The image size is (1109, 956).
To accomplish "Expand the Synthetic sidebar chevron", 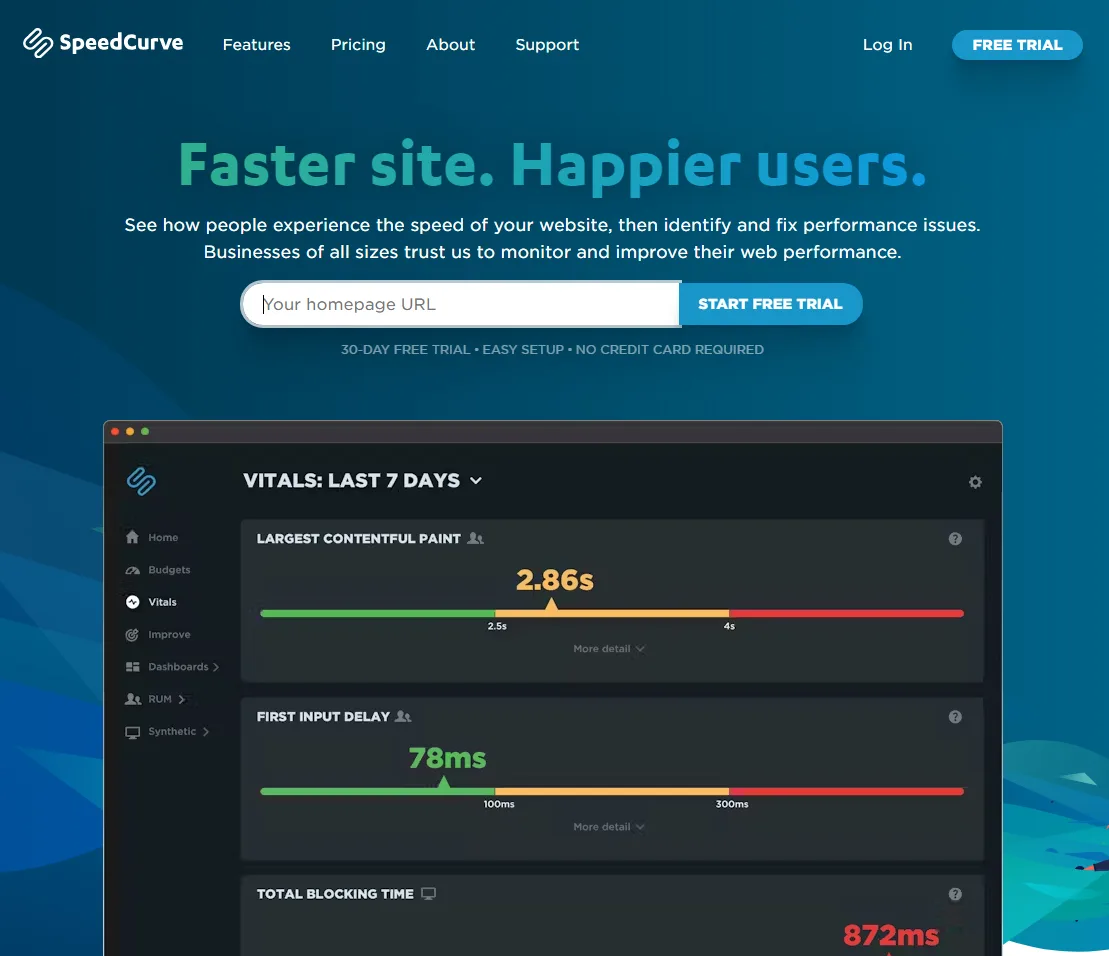I will 206,732.
